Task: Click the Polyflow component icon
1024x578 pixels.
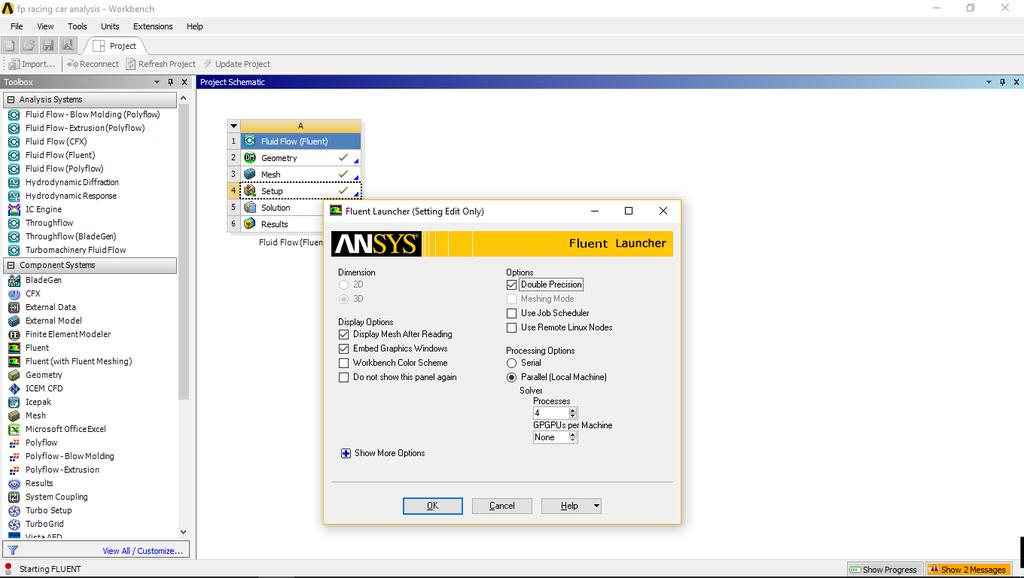Action: click(14, 443)
